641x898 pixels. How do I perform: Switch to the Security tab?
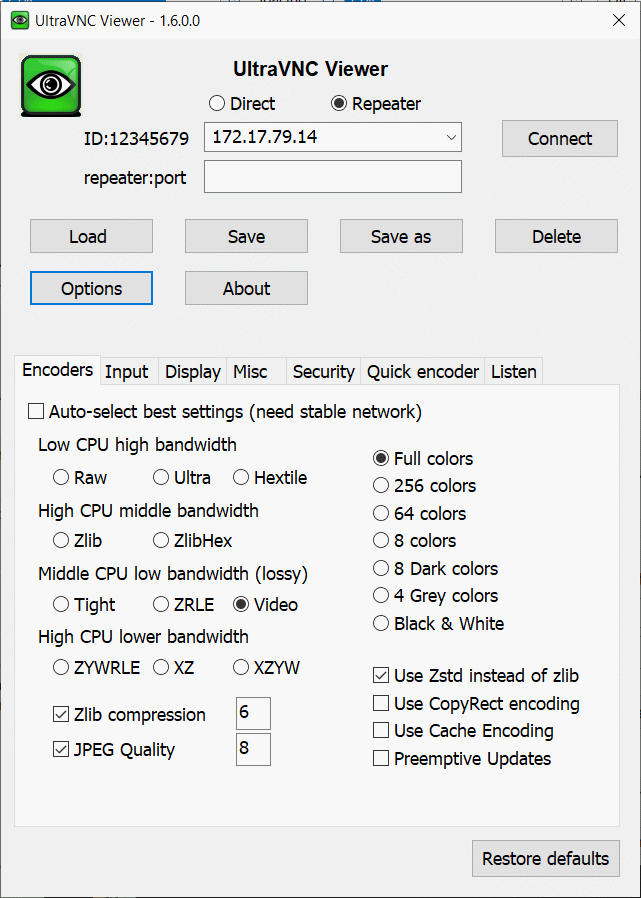323,372
